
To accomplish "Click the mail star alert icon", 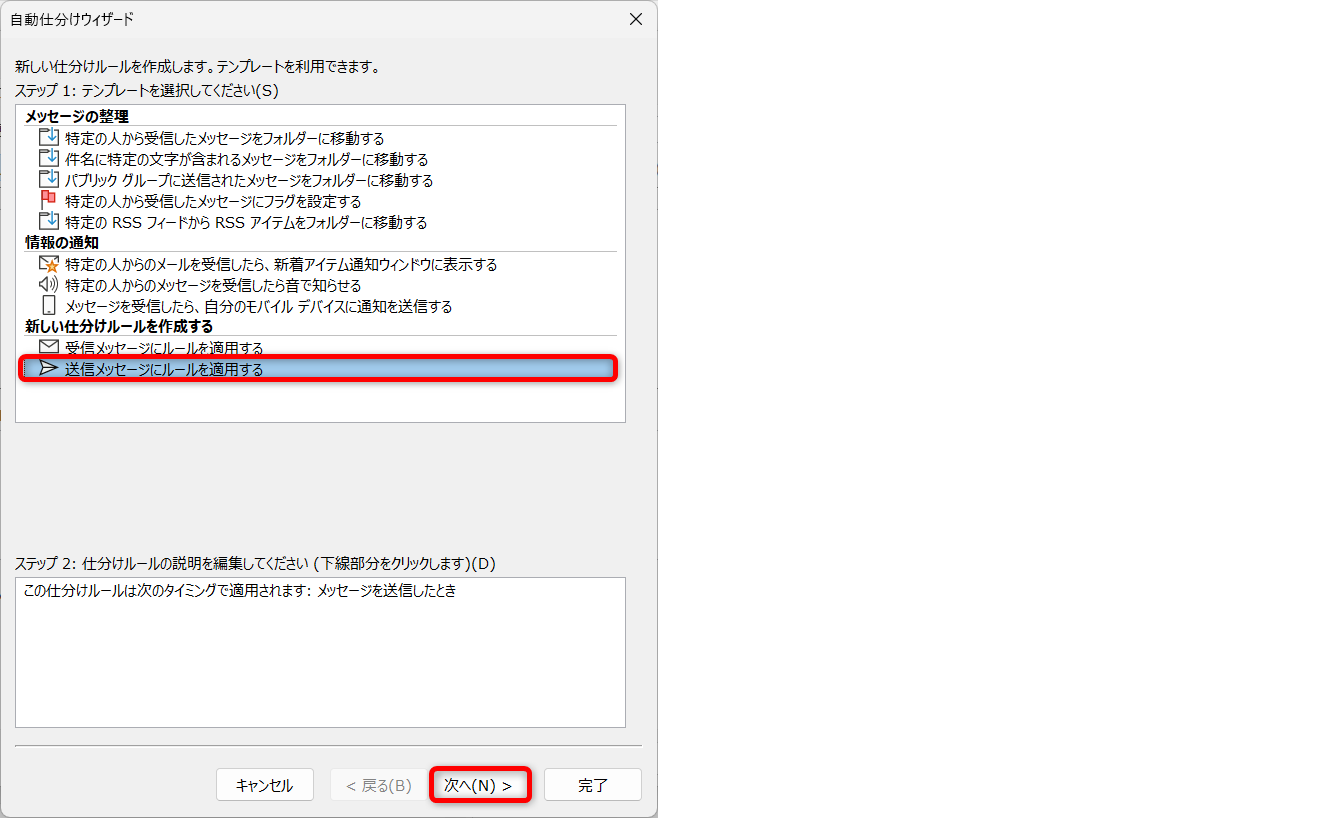I will tap(49, 265).
